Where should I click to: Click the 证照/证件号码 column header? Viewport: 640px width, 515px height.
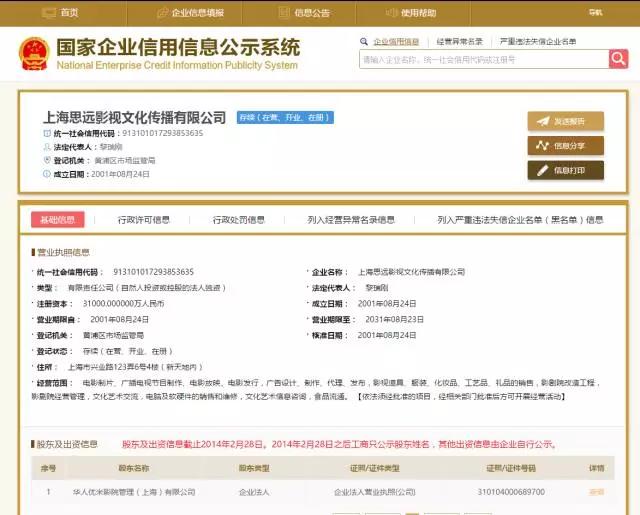(511, 468)
